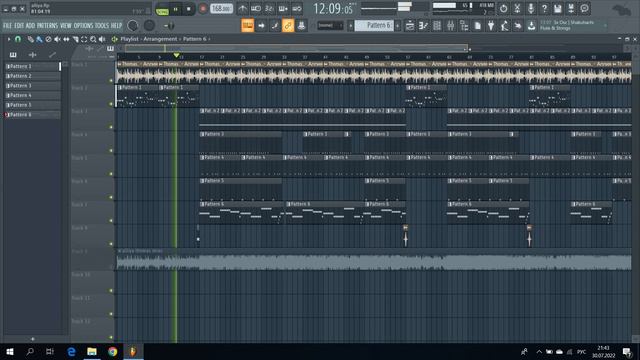Toggle the playlist magnet snap icon
Screen dimensions: 640x360
18,39
